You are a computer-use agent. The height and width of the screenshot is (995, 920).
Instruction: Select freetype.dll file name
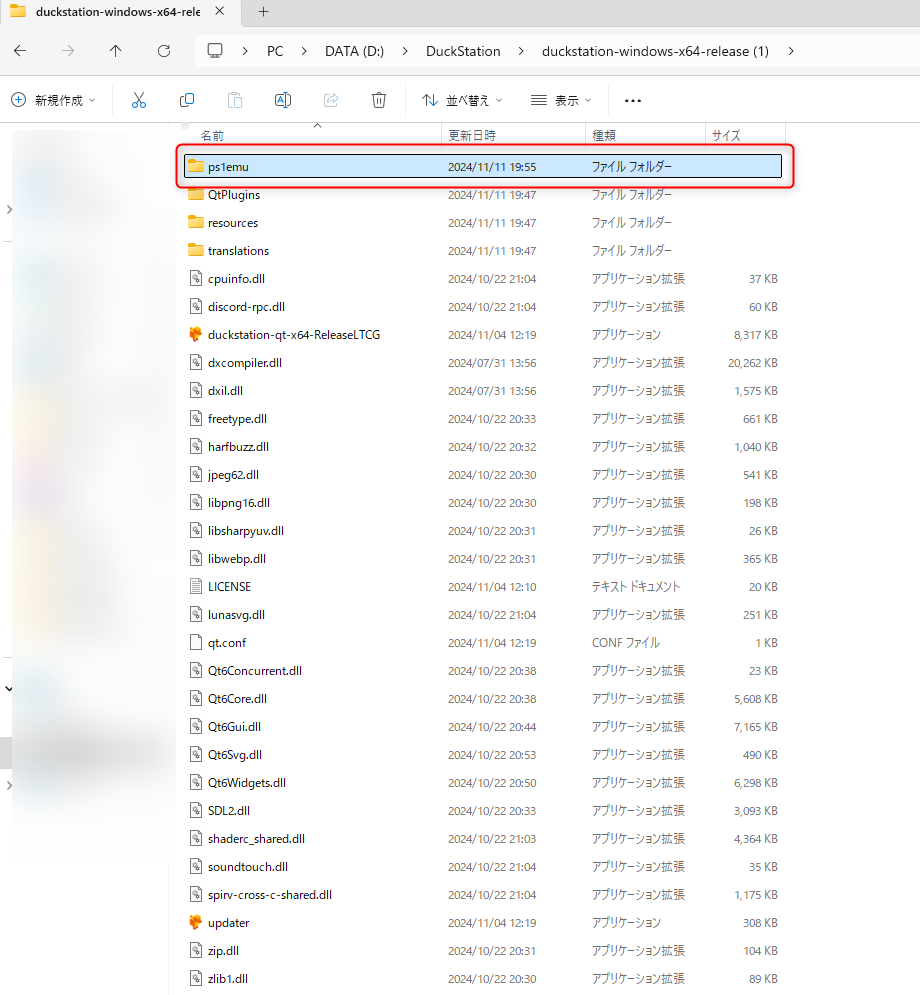[237, 418]
